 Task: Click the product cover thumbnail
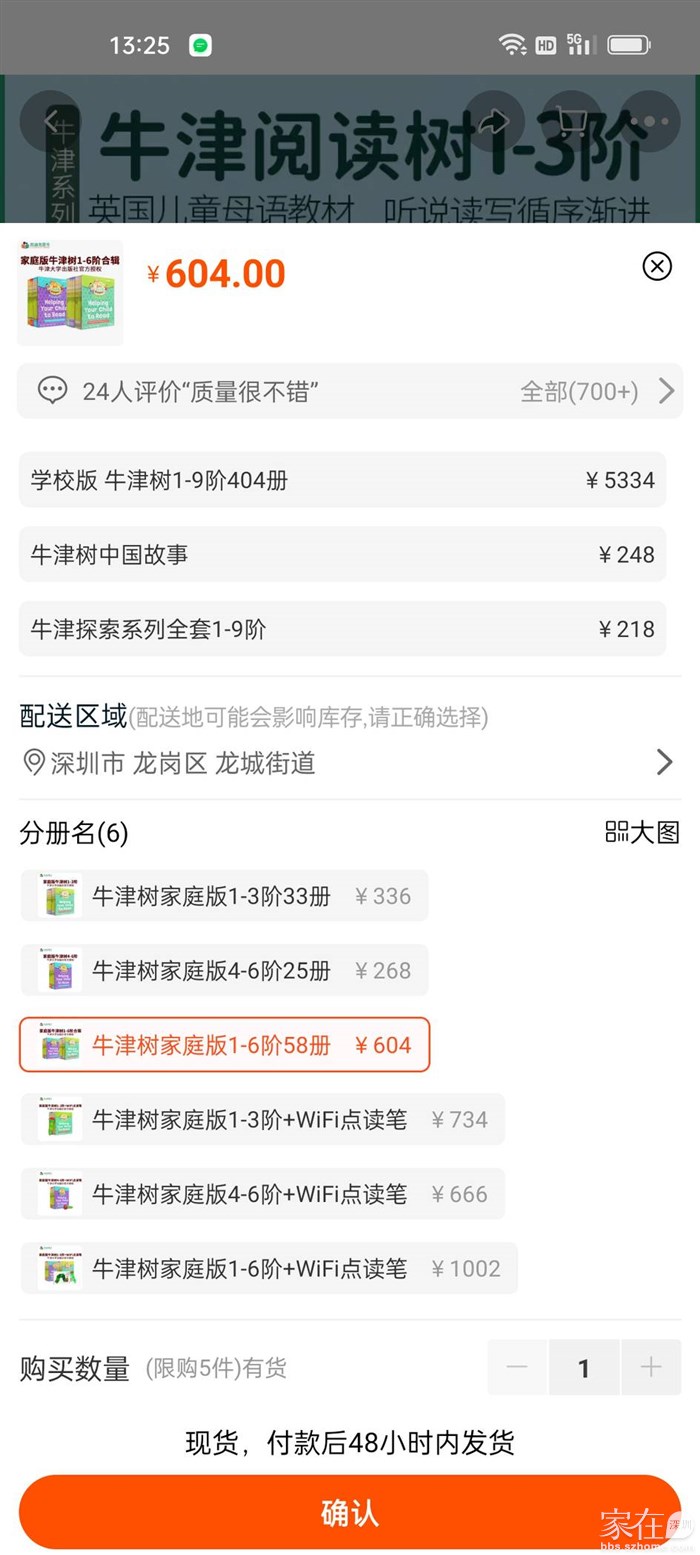point(70,293)
